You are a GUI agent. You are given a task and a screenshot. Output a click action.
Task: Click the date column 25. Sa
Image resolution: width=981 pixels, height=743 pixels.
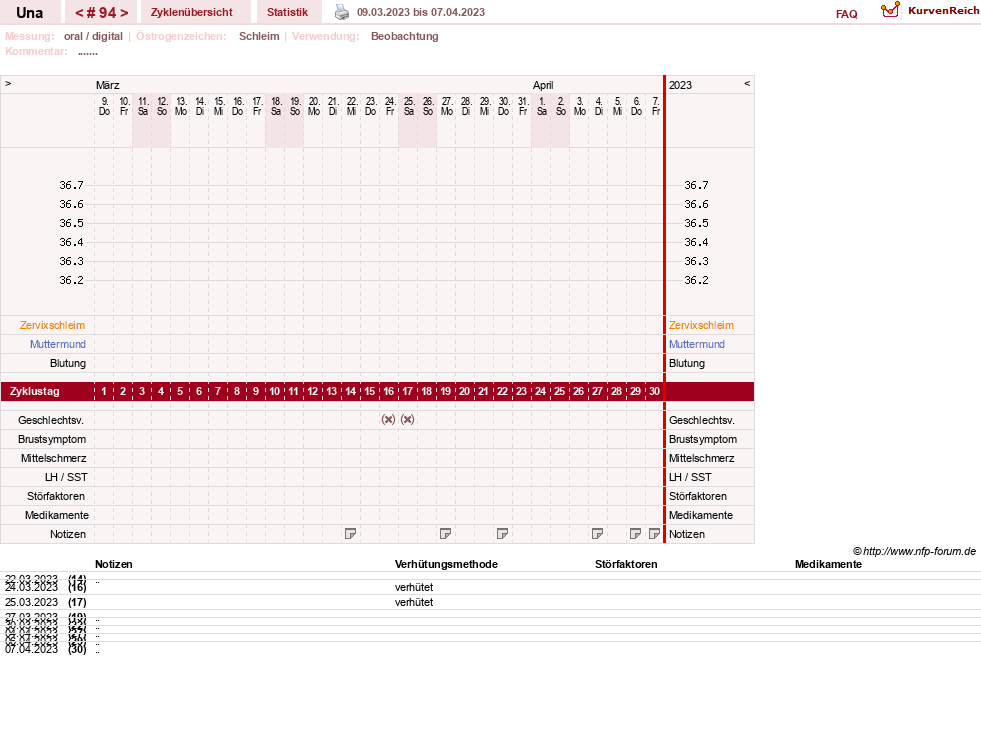tap(408, 106)
